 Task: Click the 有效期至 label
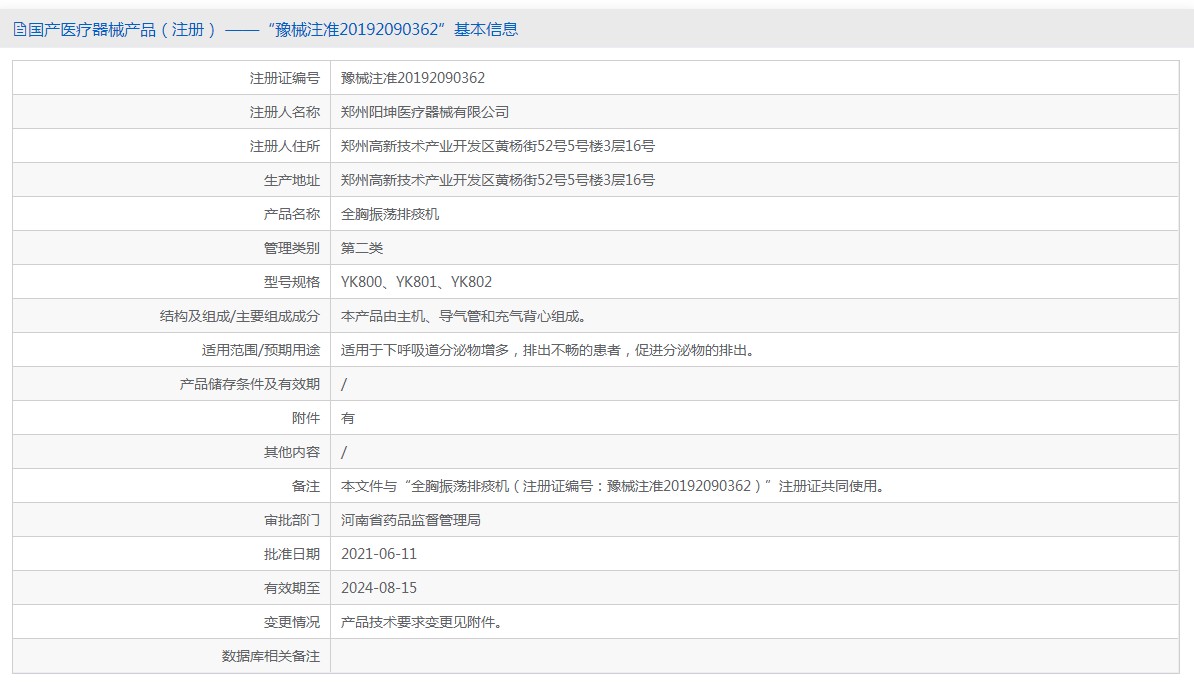tap(292, 588)
